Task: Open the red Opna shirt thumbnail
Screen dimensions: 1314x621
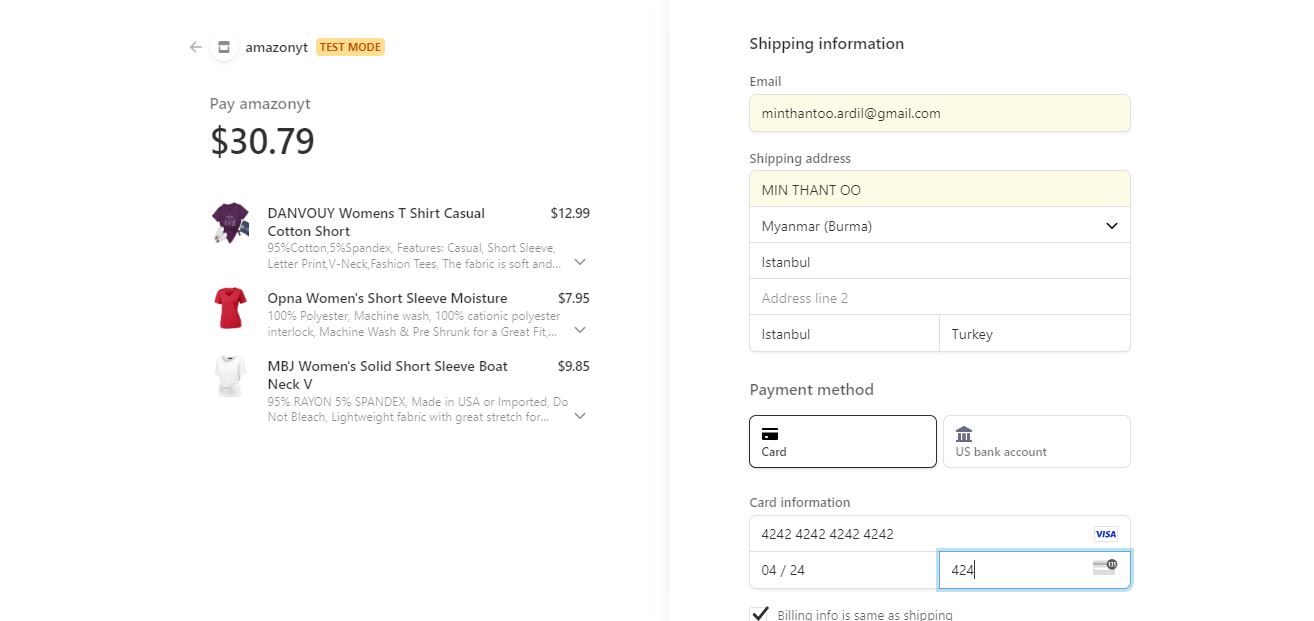Action: 230,308
